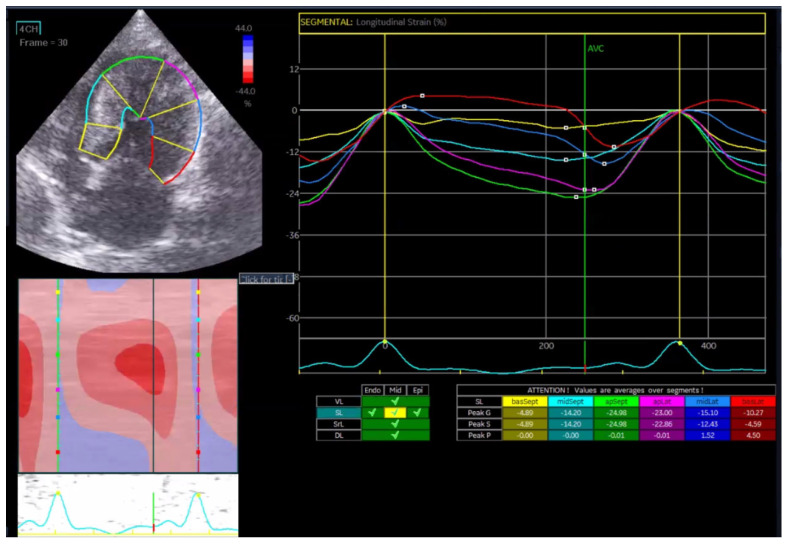Viewport: 787px width, 545px height.
Task: Click the green AVC marker label
Action: (596, 49)
